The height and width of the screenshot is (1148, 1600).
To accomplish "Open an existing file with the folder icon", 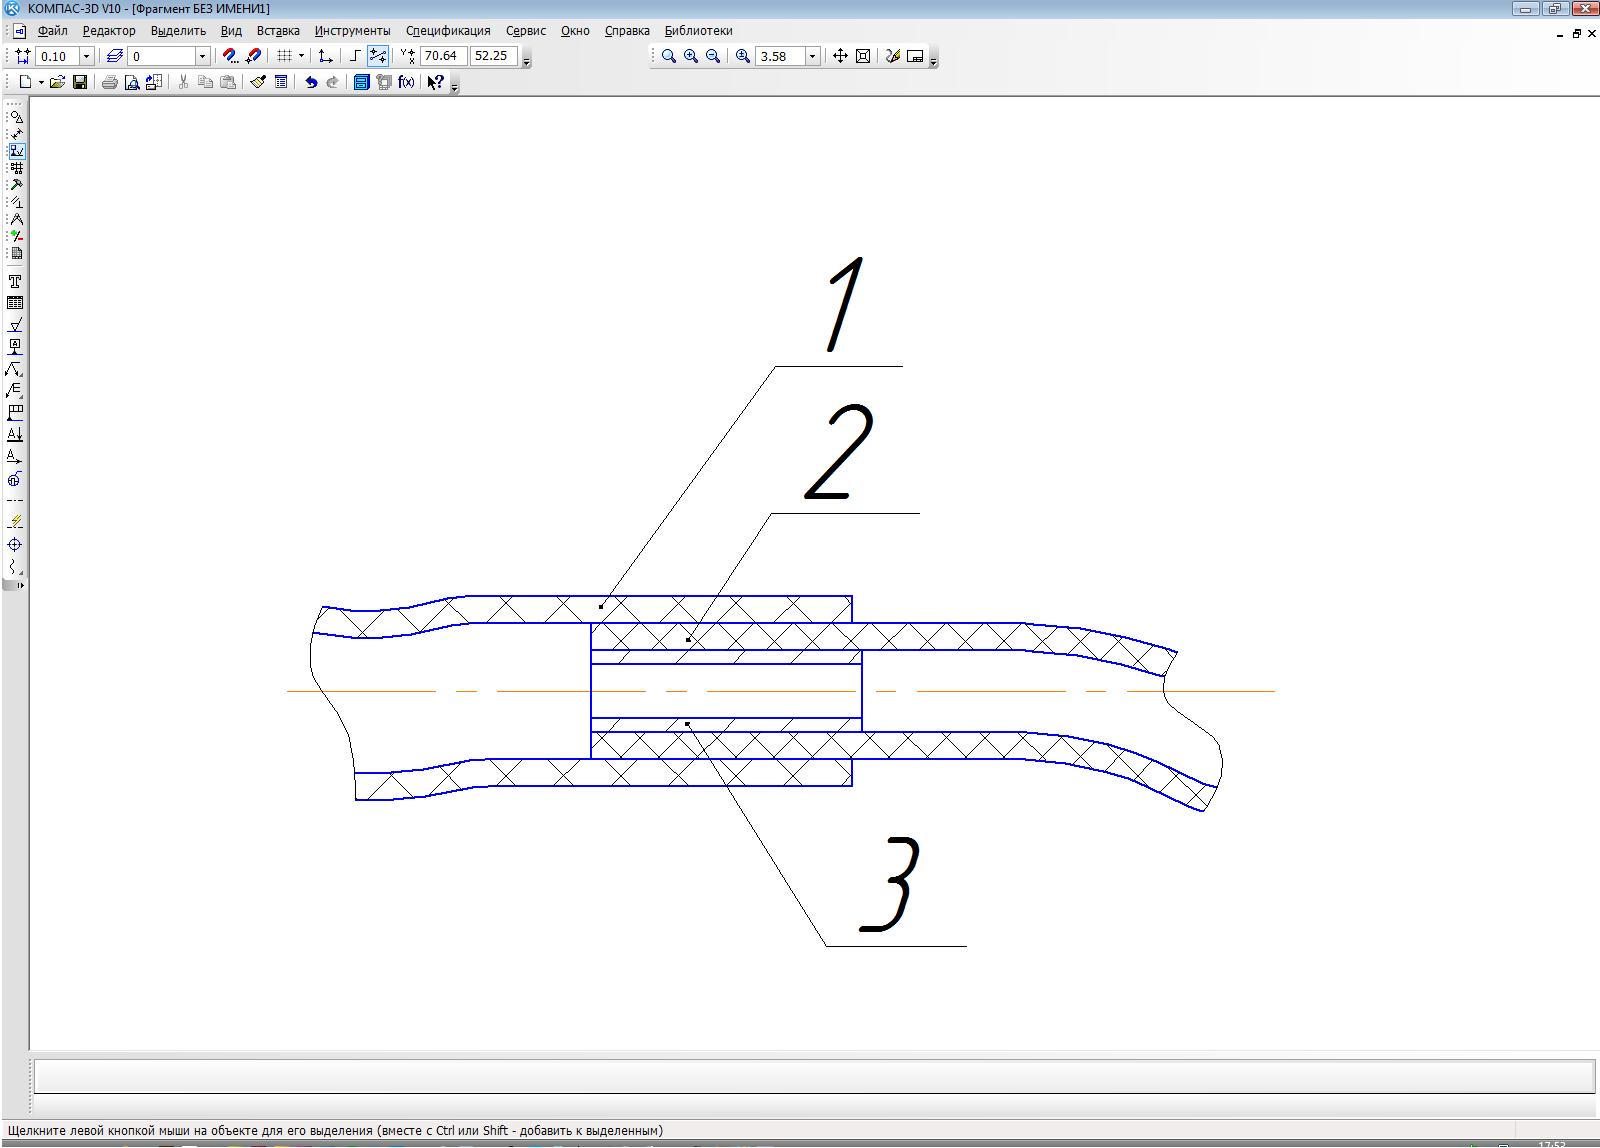I will click(57, 82).
